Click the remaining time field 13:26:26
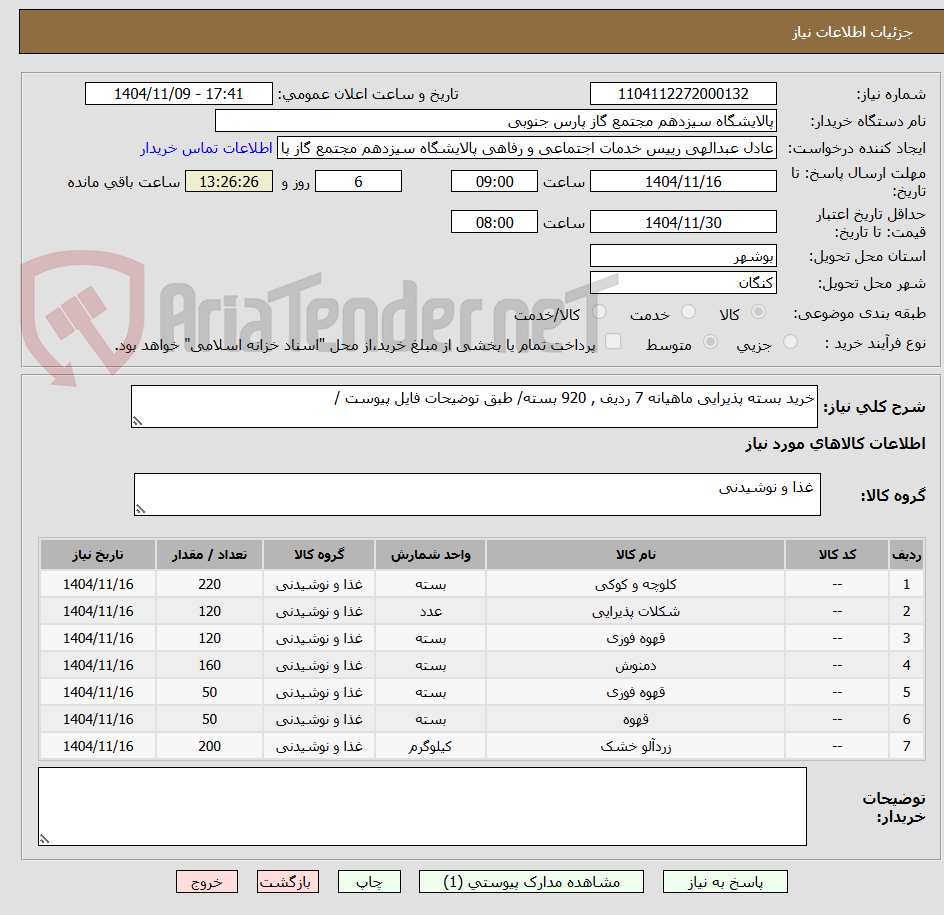Image resolution: width=944 pixels, height=915 pixels. [x=229, y=181]
